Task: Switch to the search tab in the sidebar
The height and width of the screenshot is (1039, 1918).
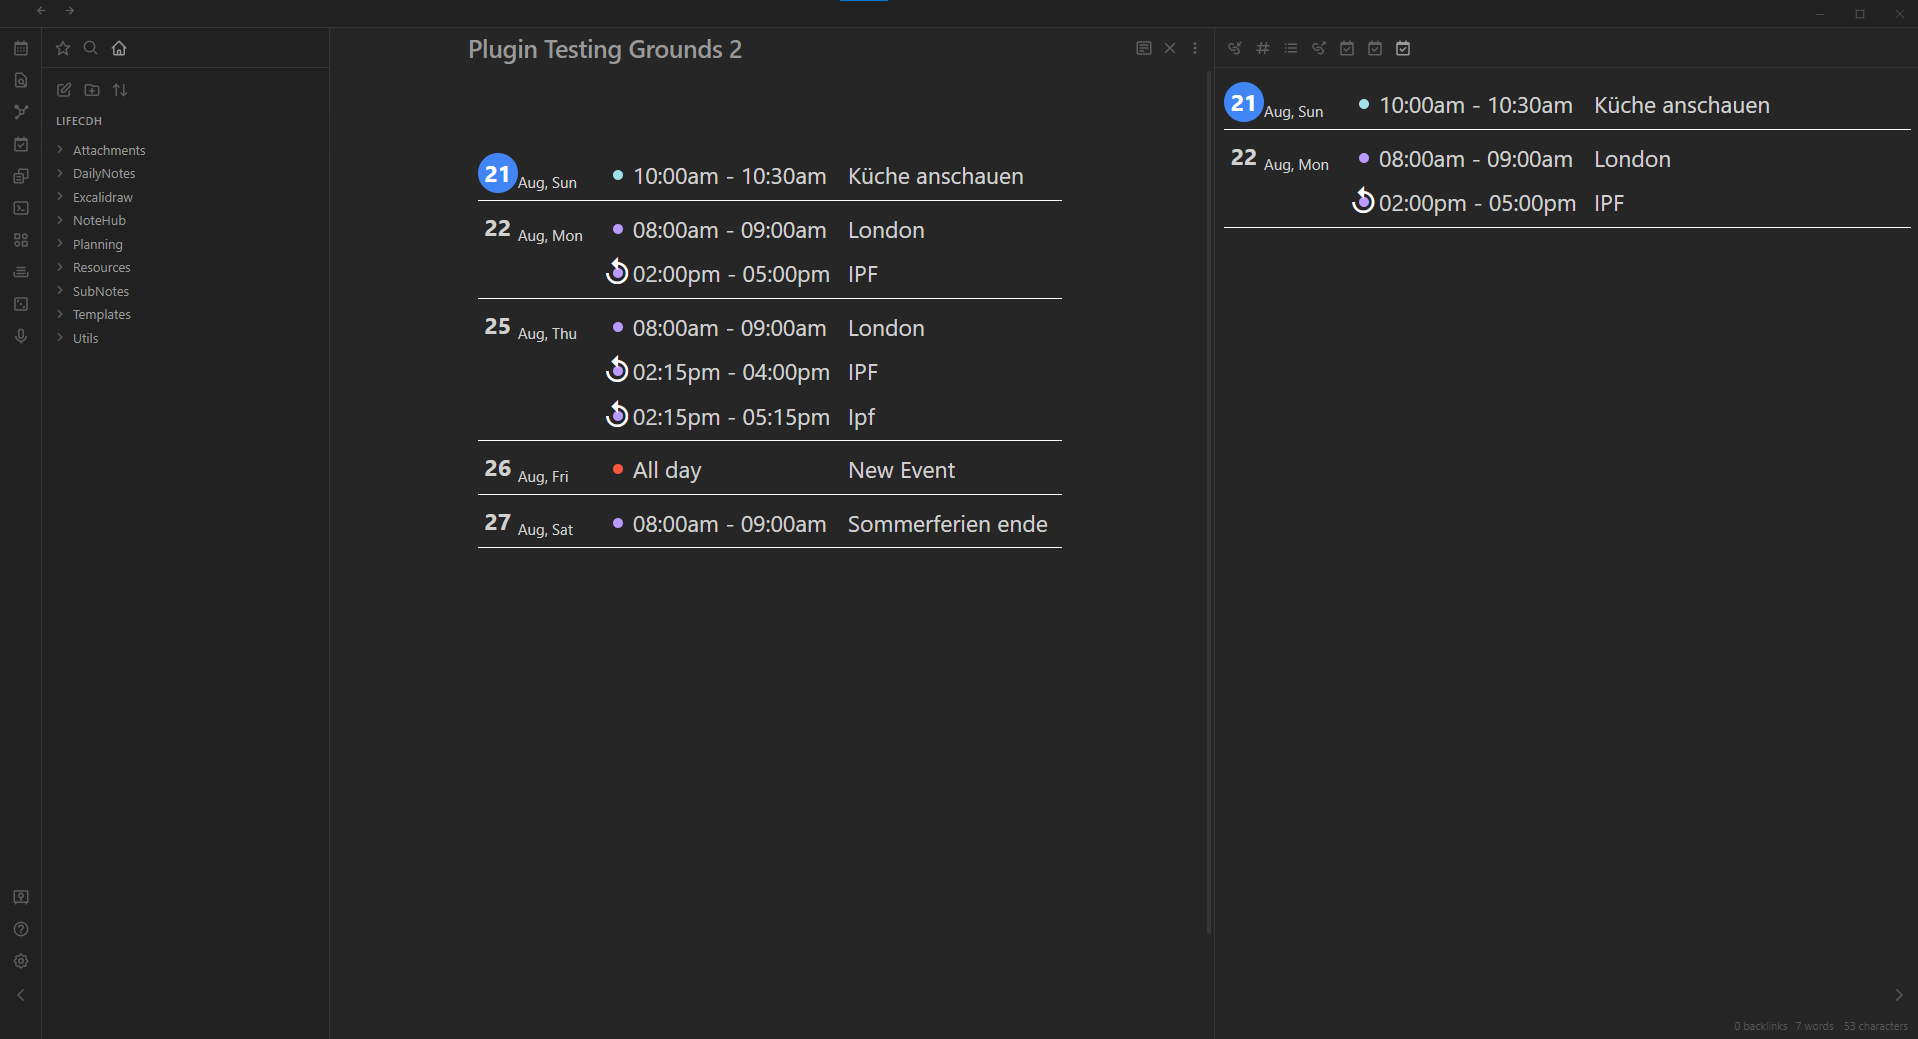Action: (x=91, y=48)
